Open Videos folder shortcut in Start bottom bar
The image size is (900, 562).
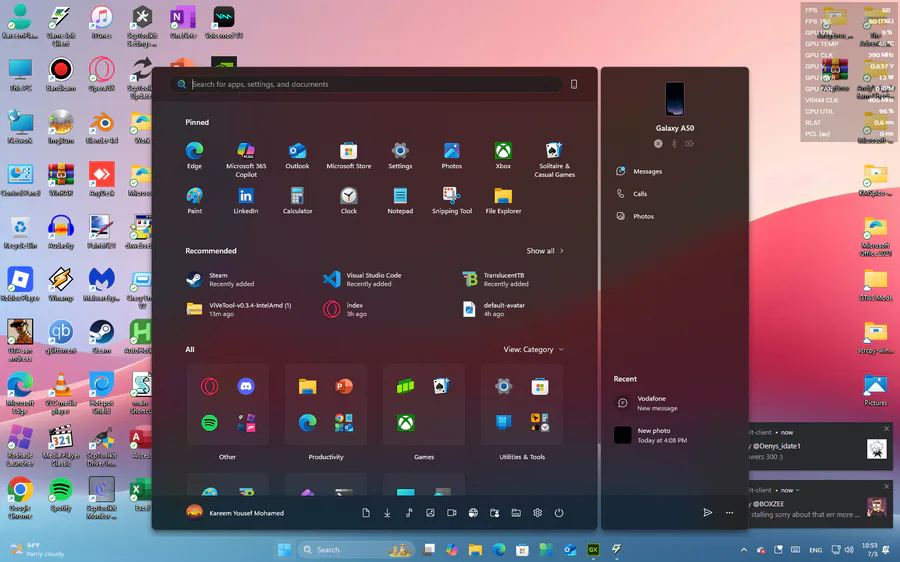click(452, 513)
